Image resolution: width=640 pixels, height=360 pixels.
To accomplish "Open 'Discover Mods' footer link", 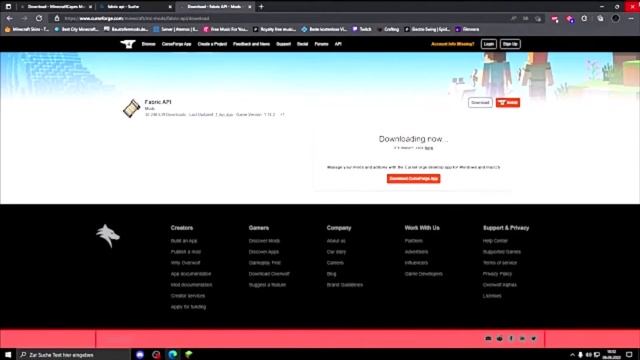I will (264, 241).
